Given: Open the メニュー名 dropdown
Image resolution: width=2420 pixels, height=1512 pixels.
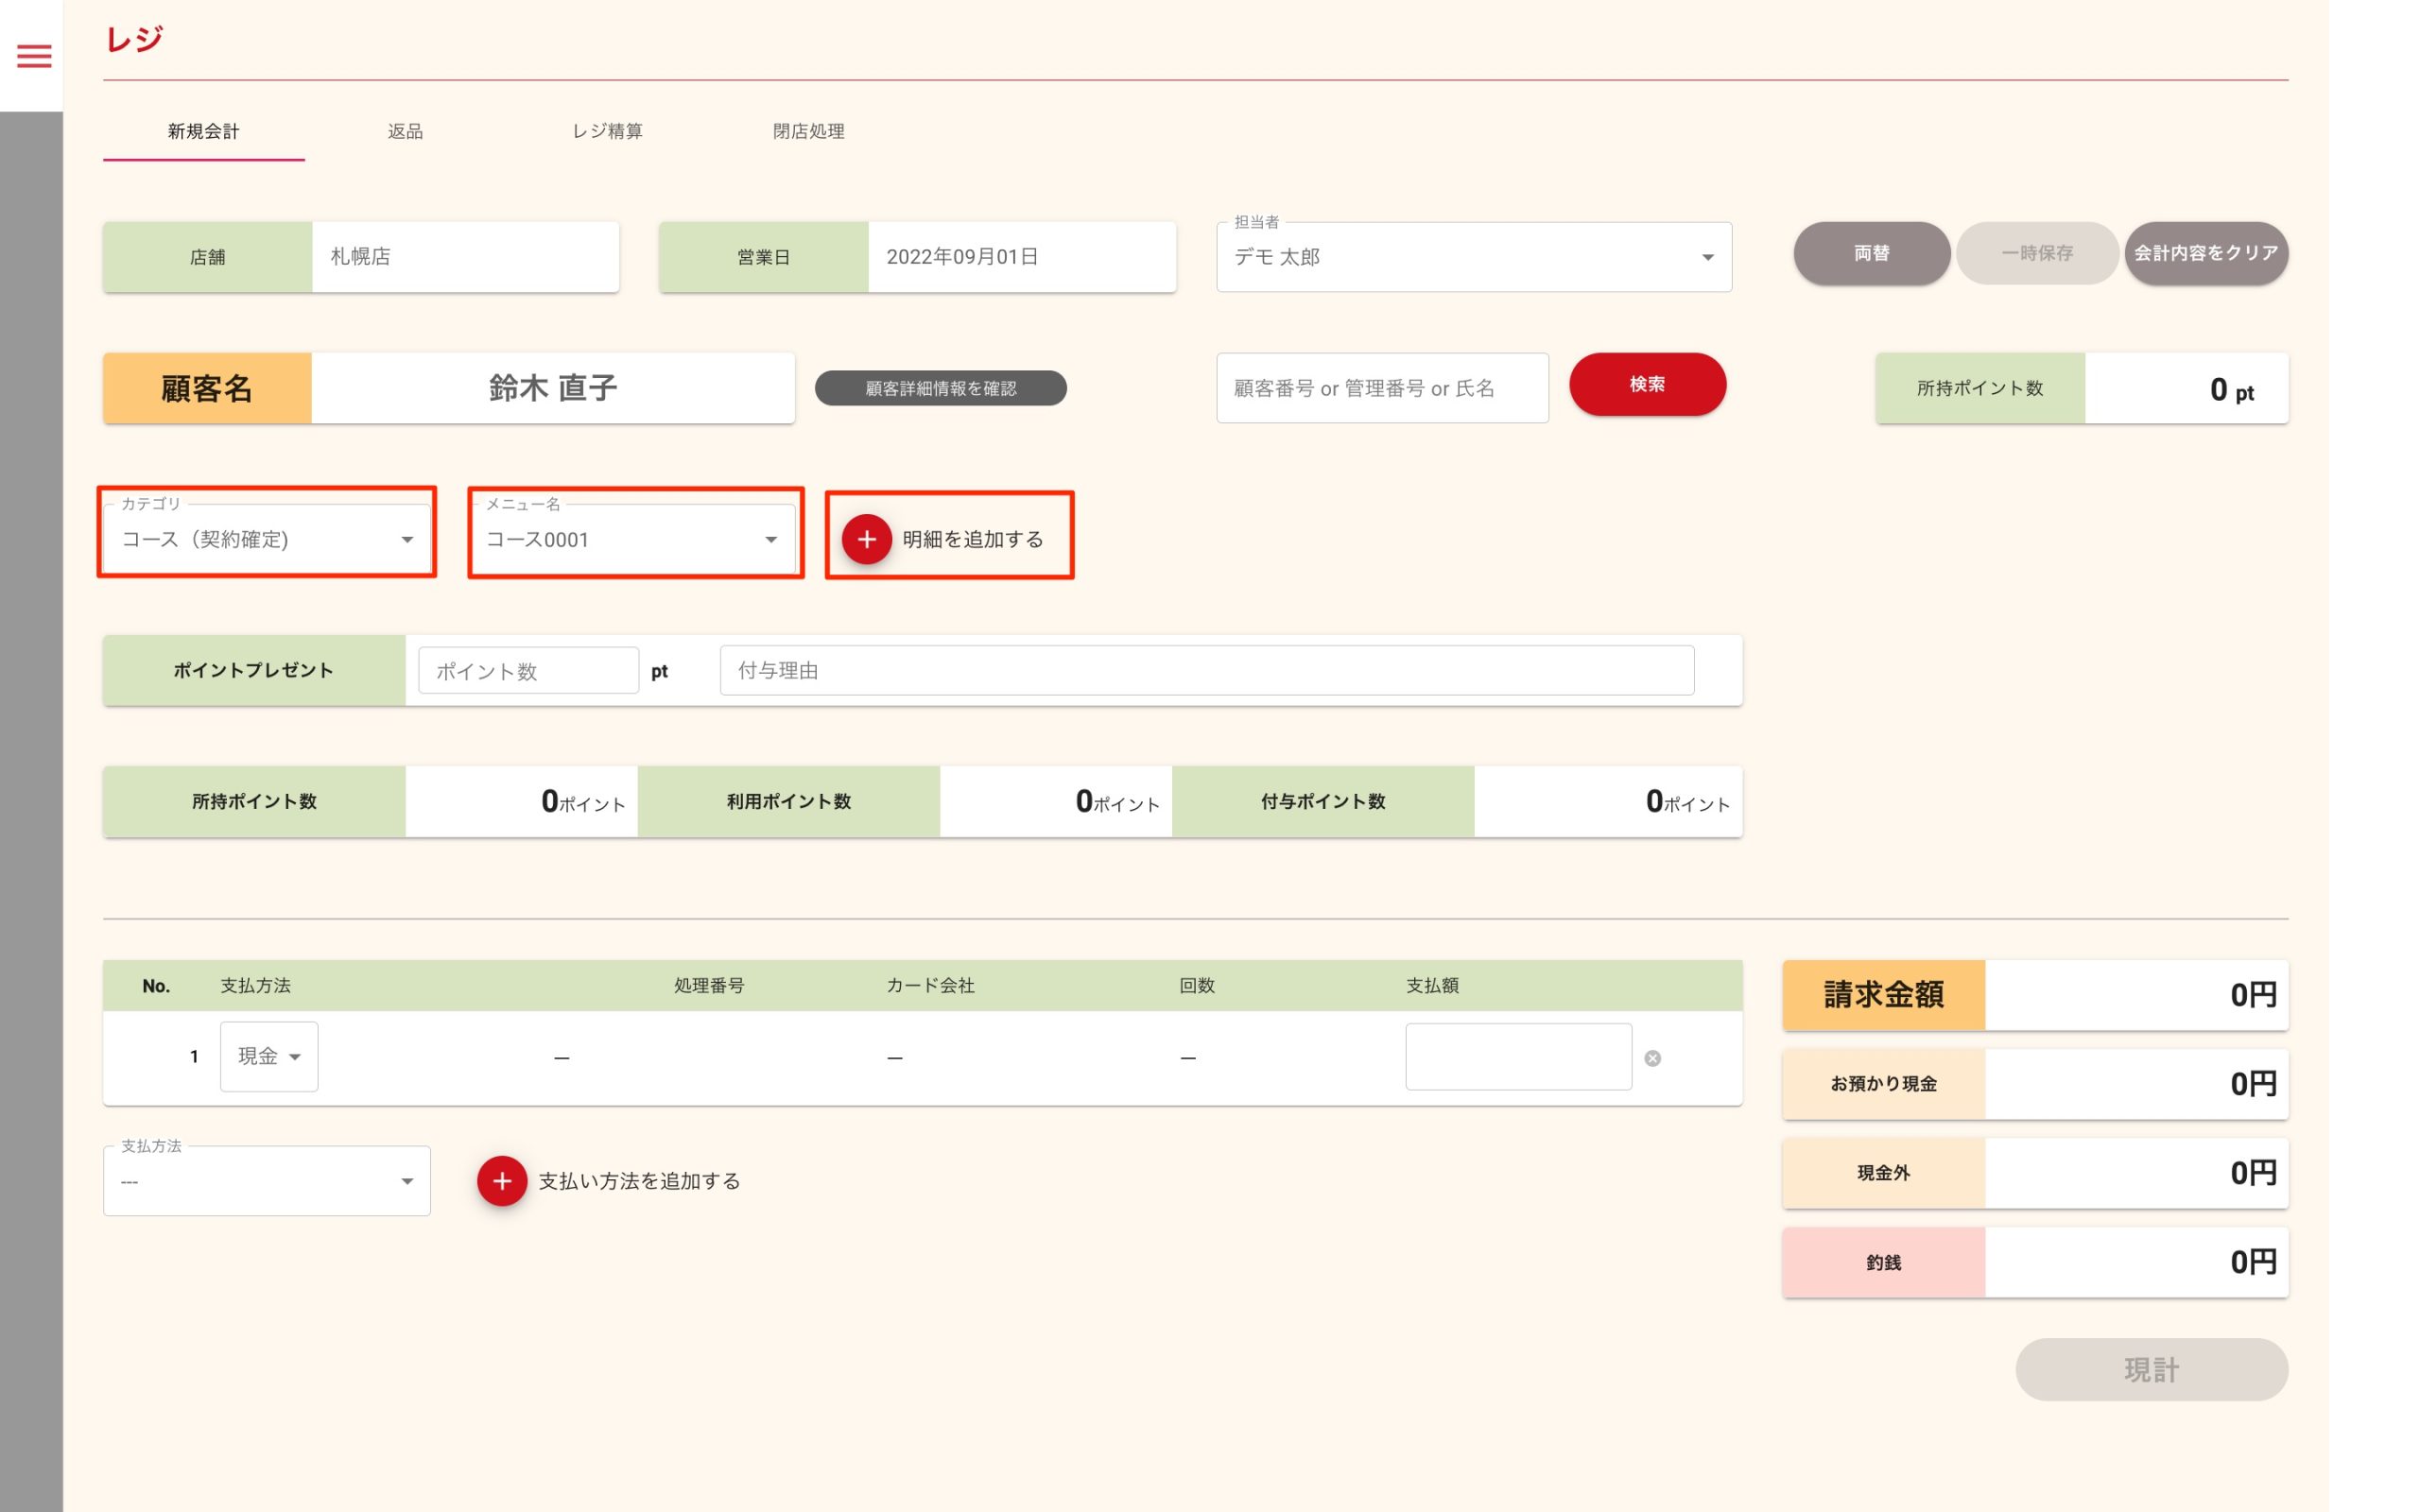Looking at the screenshot, I should [x=633, y=539].
